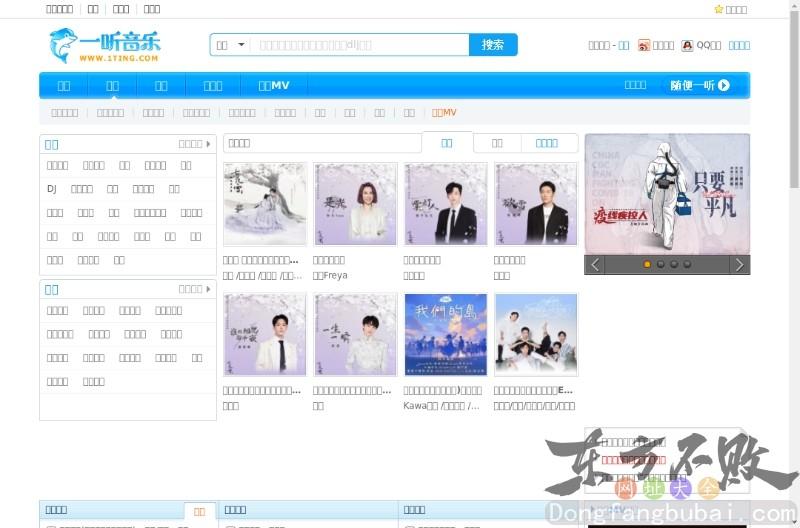Open the blue ocean album cover thumbnail
Viewport: 800px width, 528px height.
445,334
